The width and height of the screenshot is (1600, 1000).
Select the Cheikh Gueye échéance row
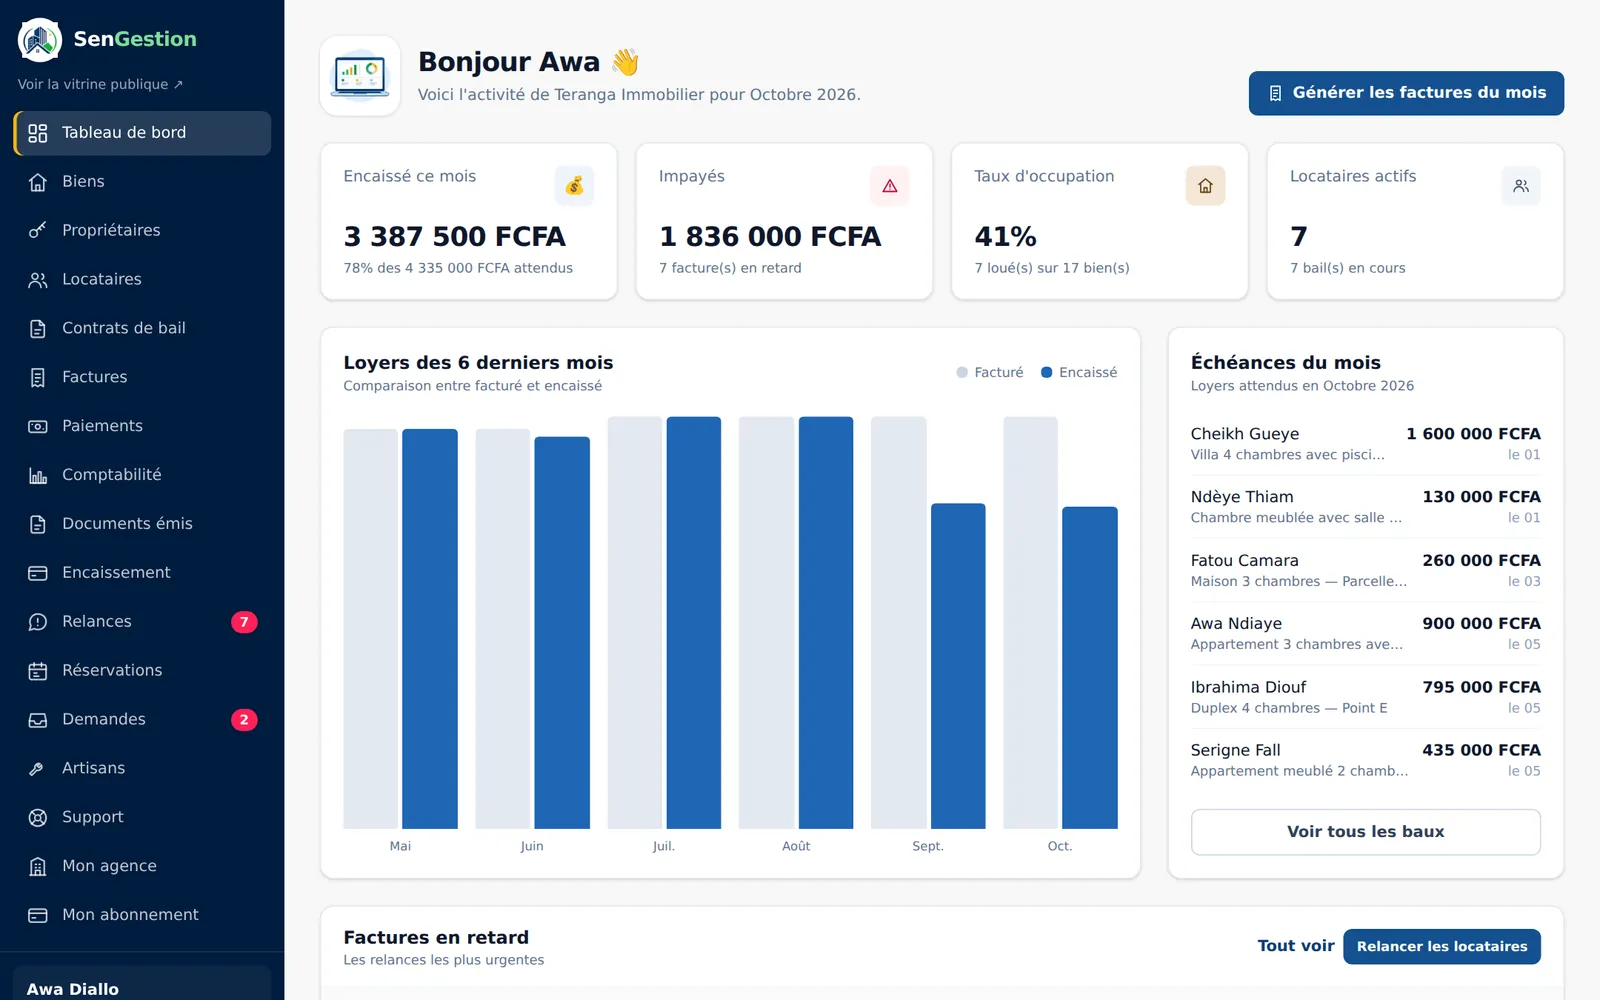pyautogui.click(x=1366, y=444)
